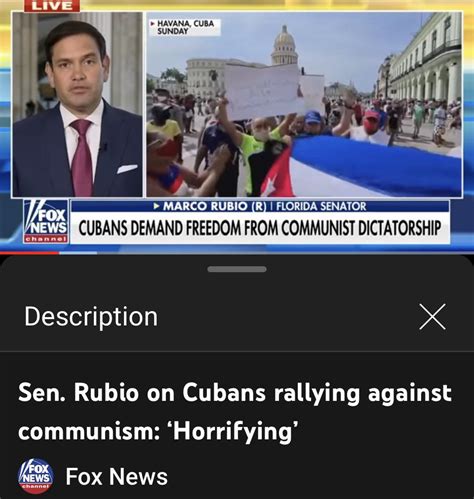
Task: Click the white protest sign in the video
Action: click(x=262, y=91)
